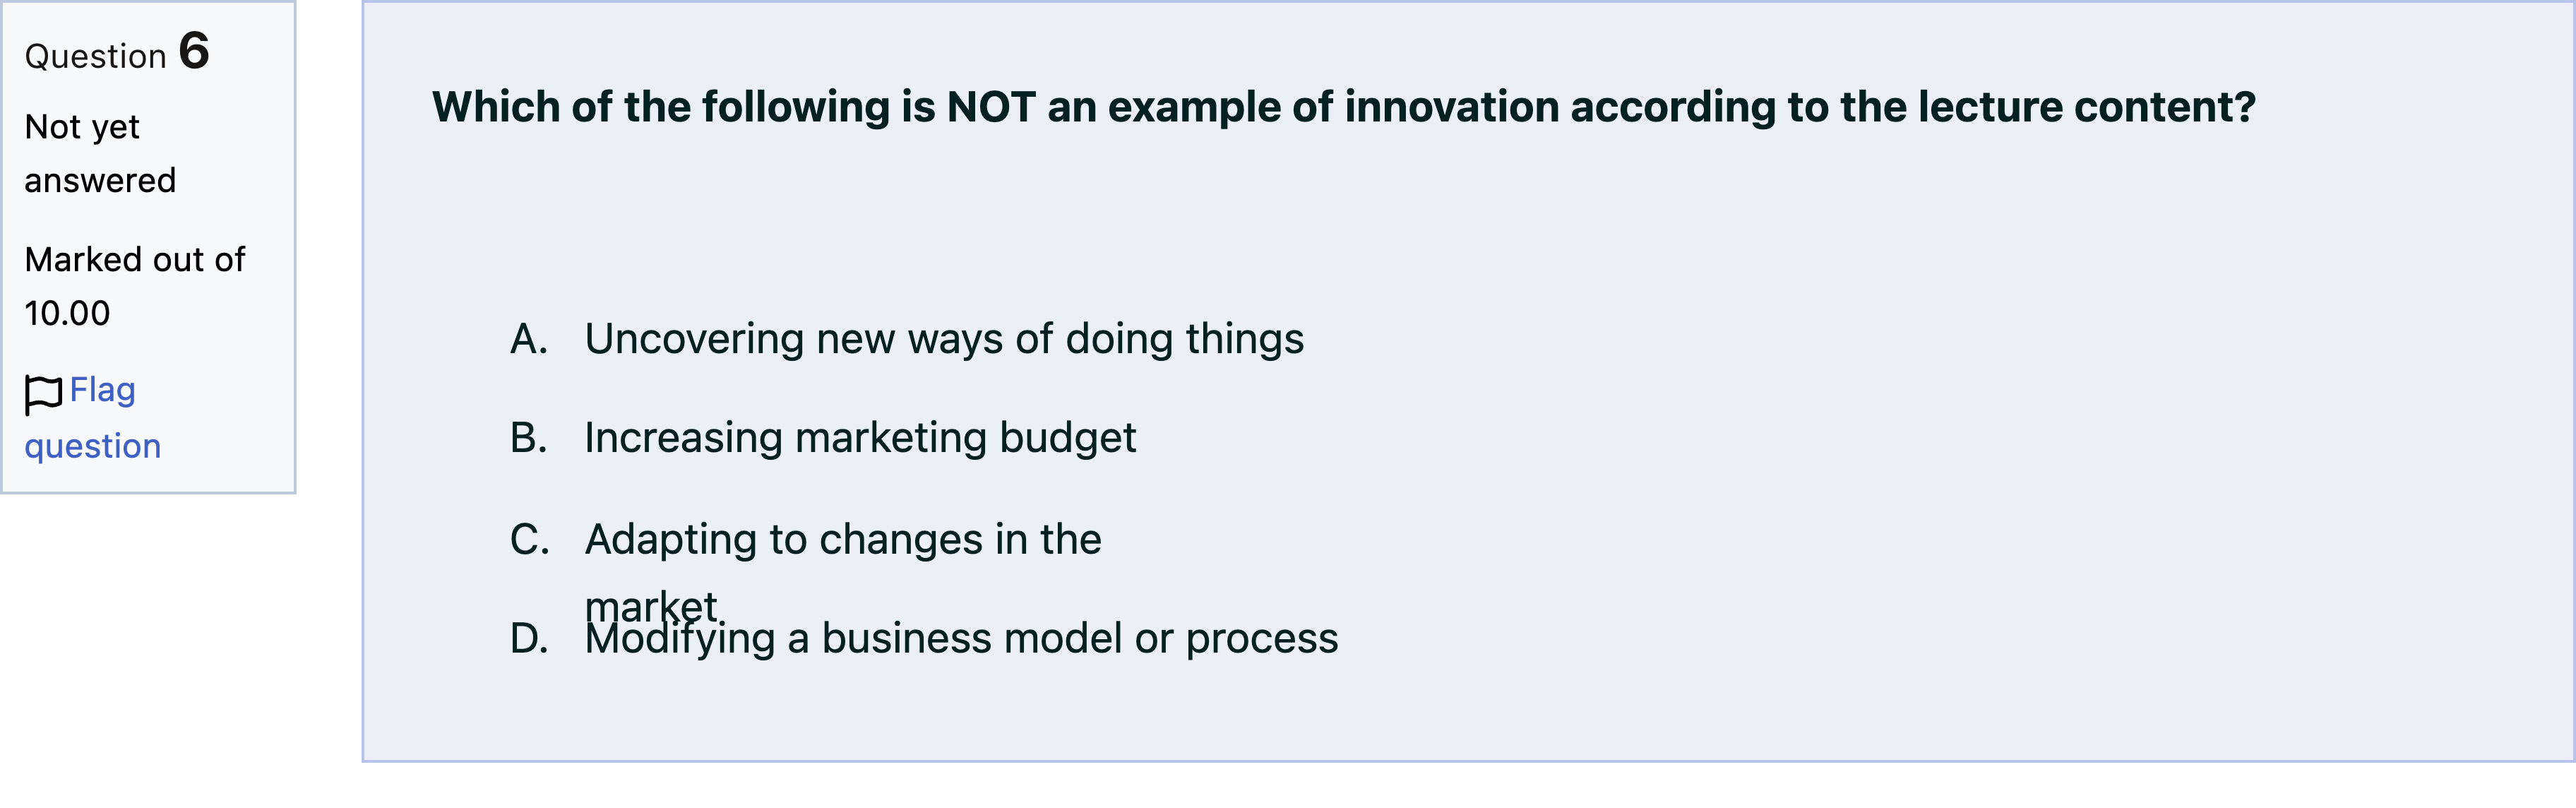This screenshot has width=2576, height=808.
Task: Click the letter D answer label
Action: pyautogui.click(x=529, y=638)
